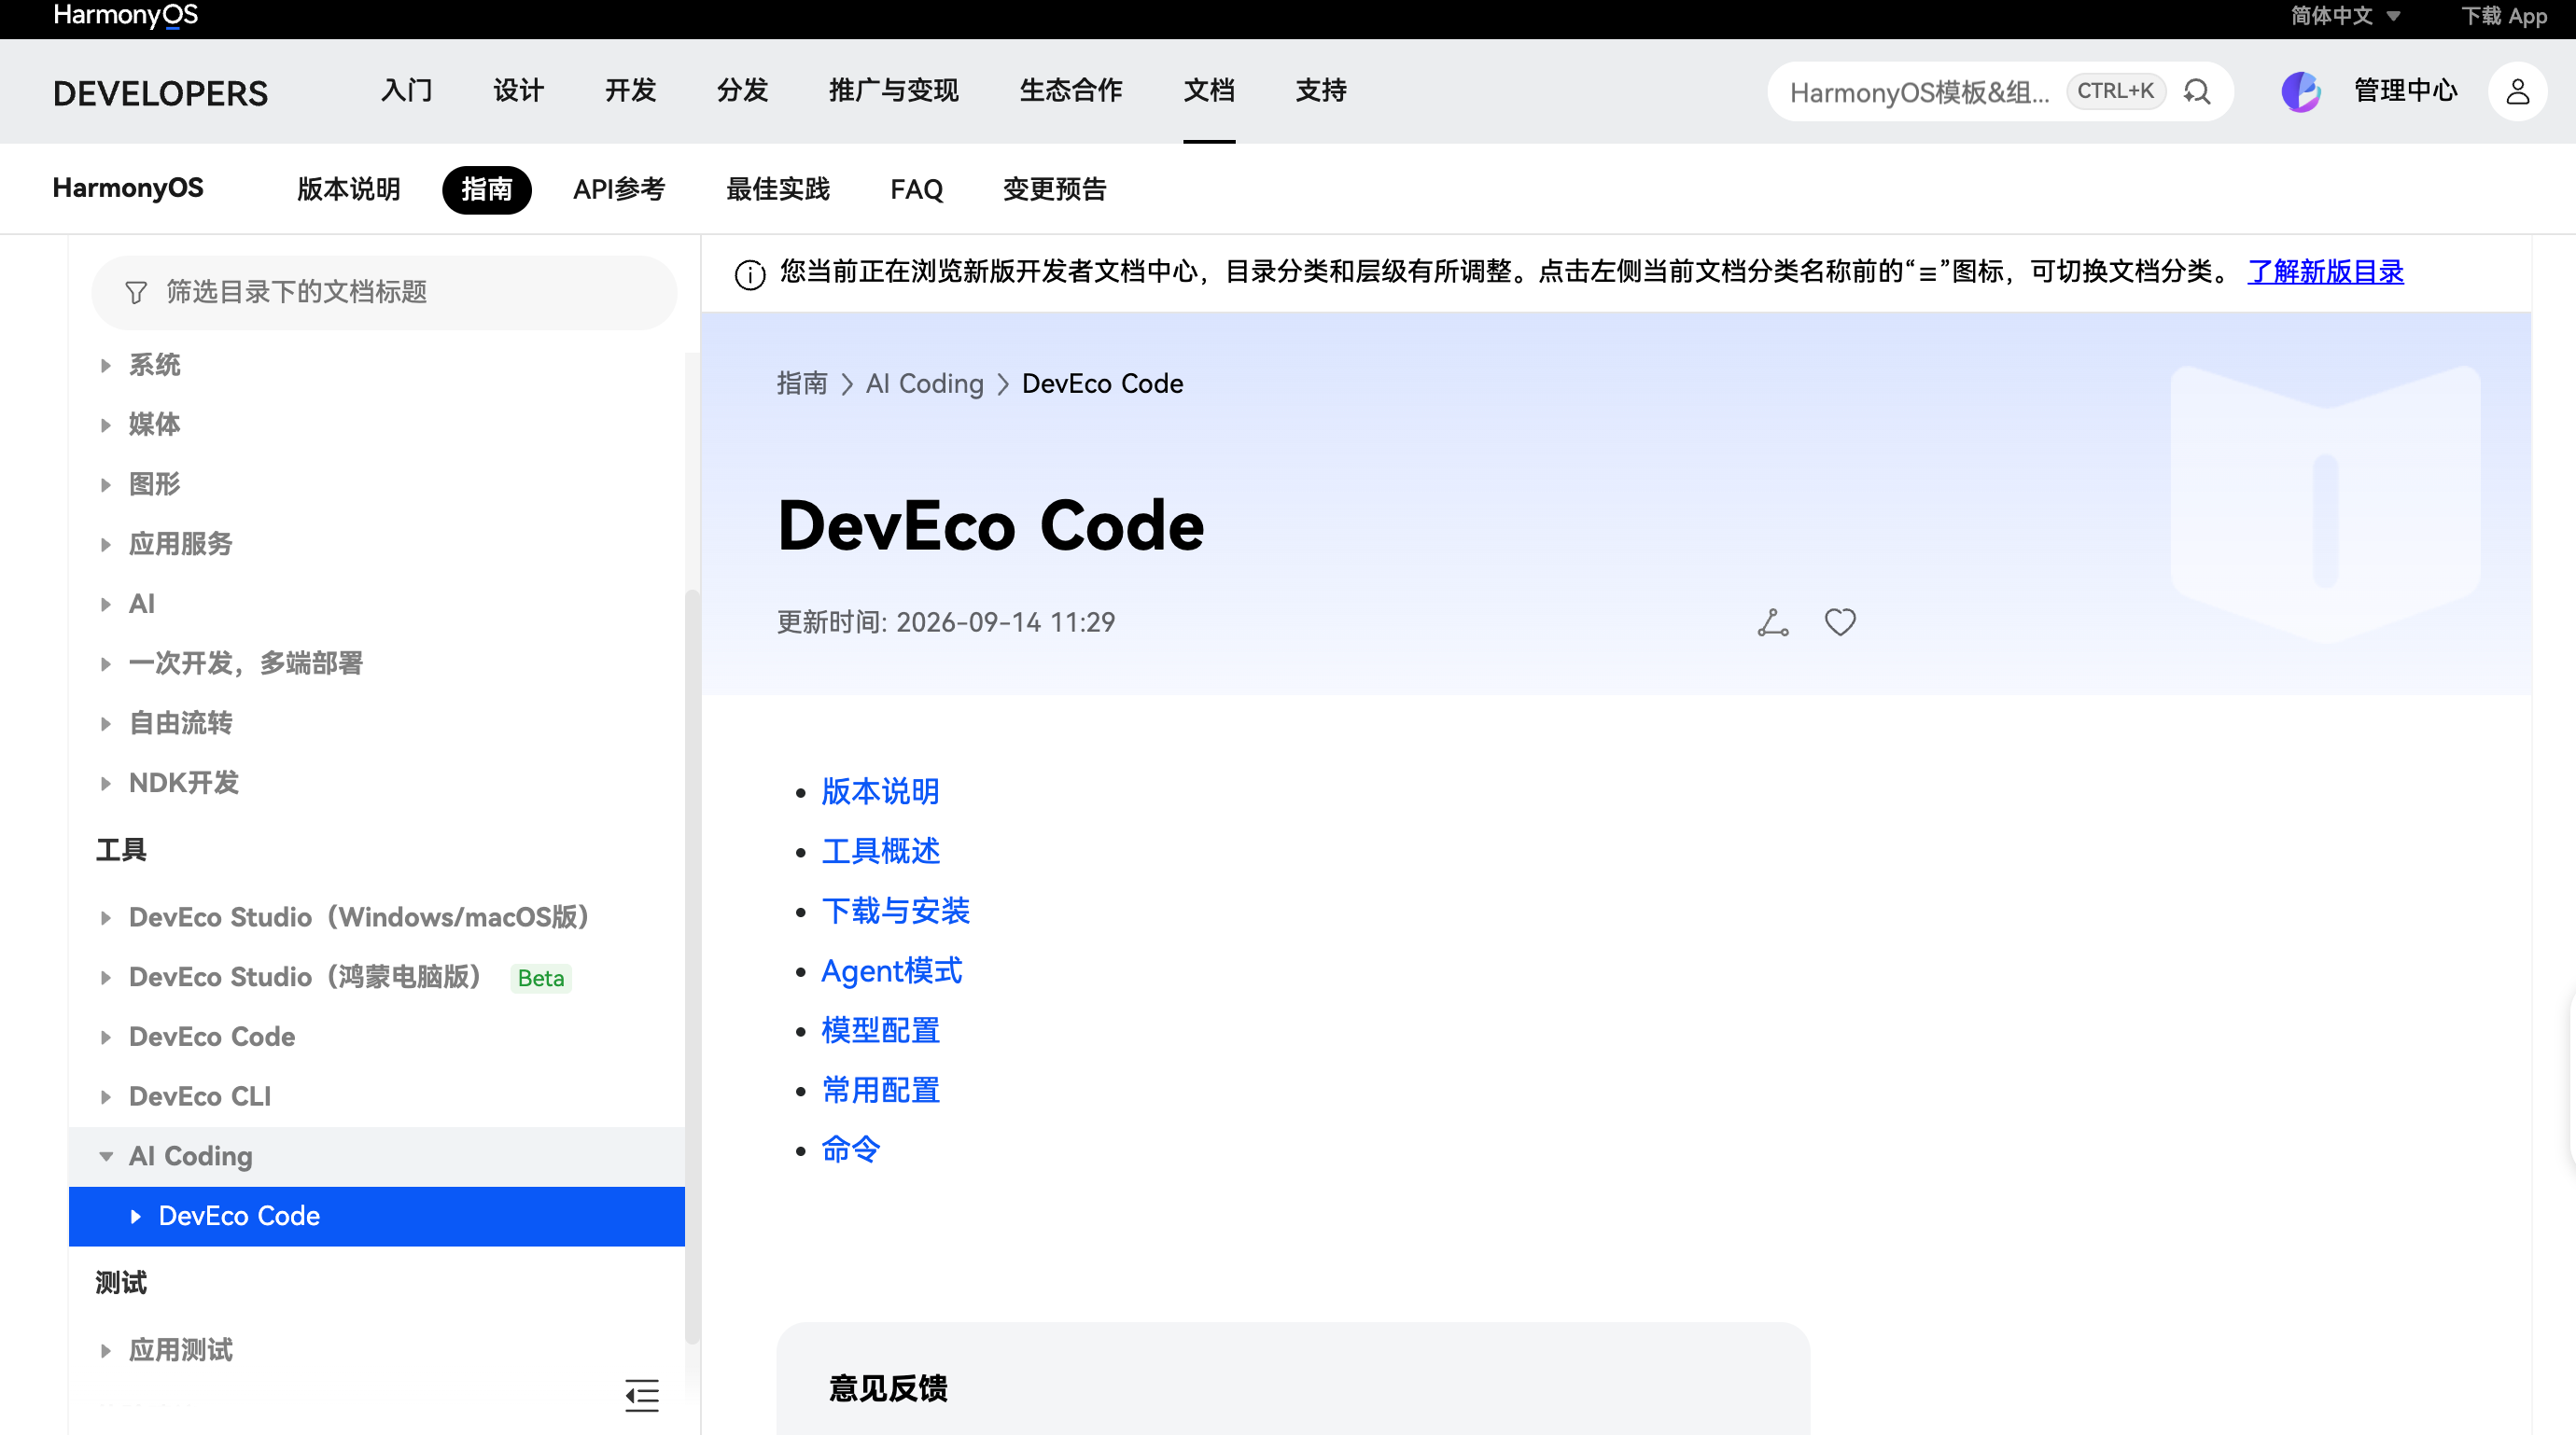Image resolution: width=2576 pixels, height=1435 pixels.
Task: Focus the 筛选目录下的文档标题 filter field
Action: coord(384,292)
